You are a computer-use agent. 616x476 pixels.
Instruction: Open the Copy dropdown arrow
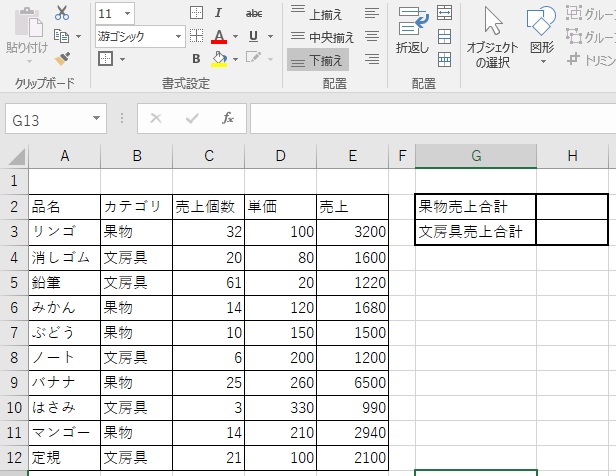[x=79, y=37]
